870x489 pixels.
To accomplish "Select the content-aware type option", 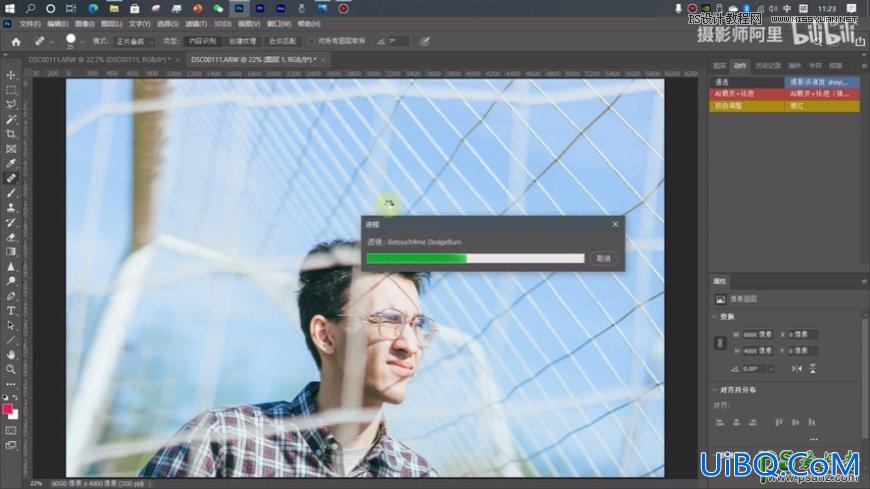I will click(203, 41).
